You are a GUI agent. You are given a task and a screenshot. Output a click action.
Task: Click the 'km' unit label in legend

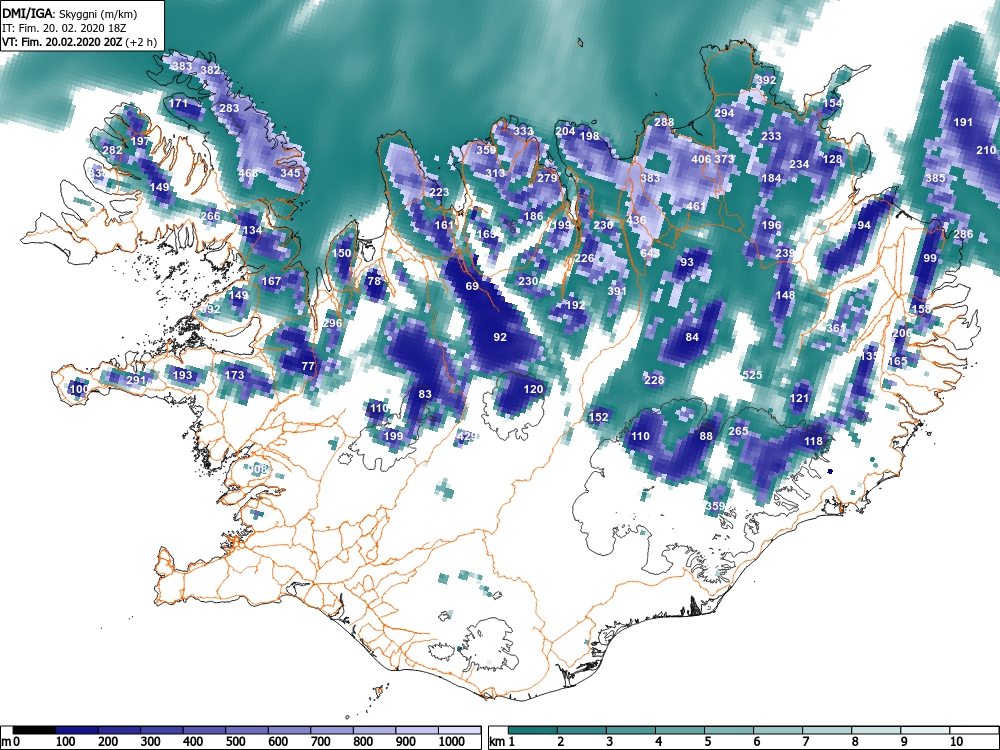(497, 742)
